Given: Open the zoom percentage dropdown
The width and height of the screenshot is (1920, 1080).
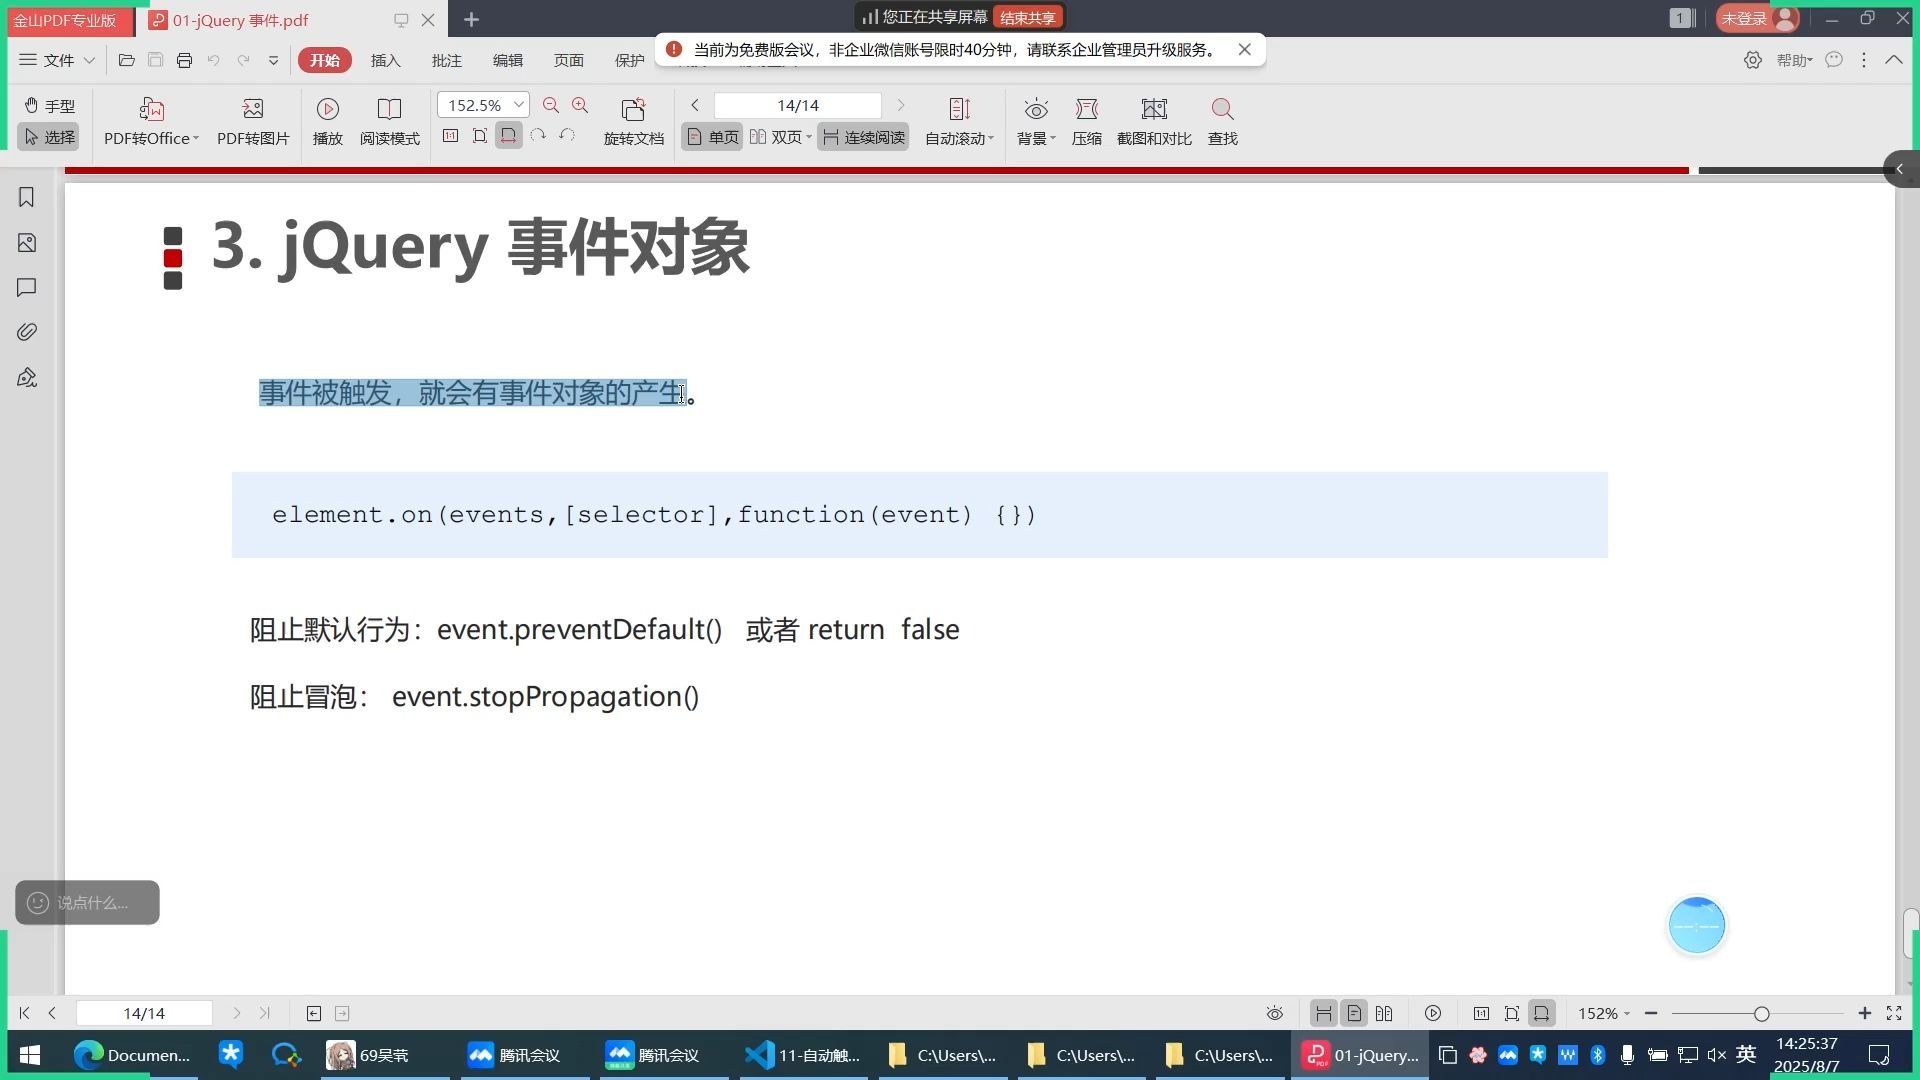Looking at the screenshot, I should click(517, 104).
